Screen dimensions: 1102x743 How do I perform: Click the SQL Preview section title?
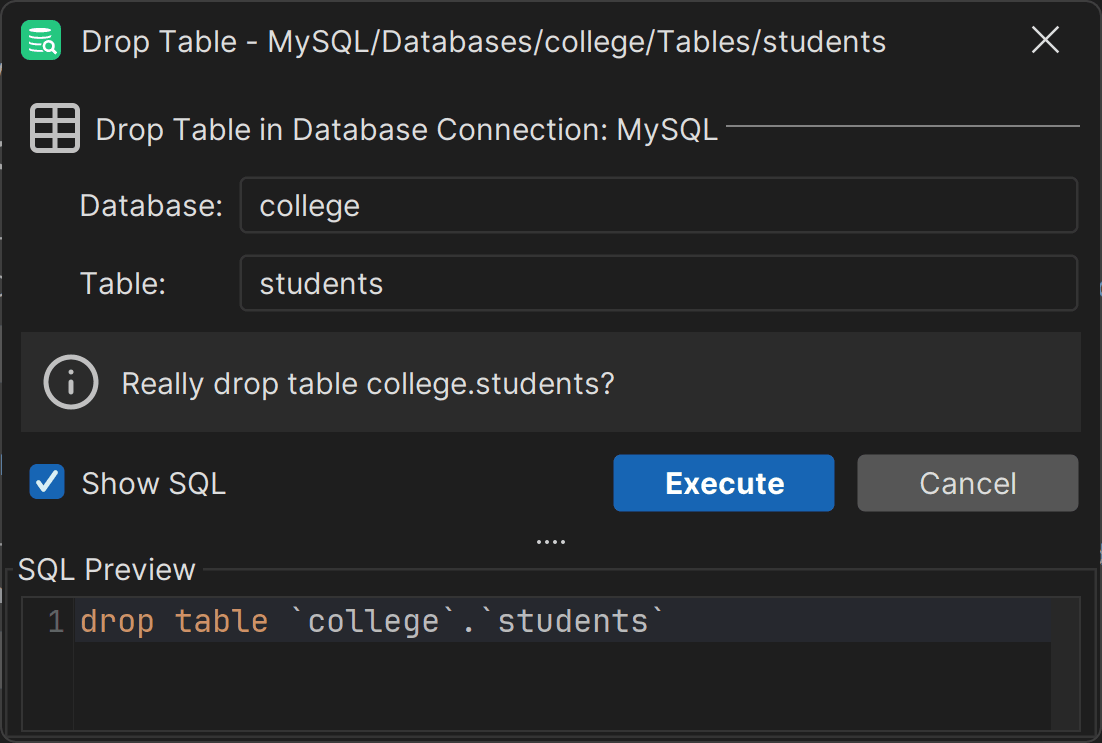pos(106,569)
